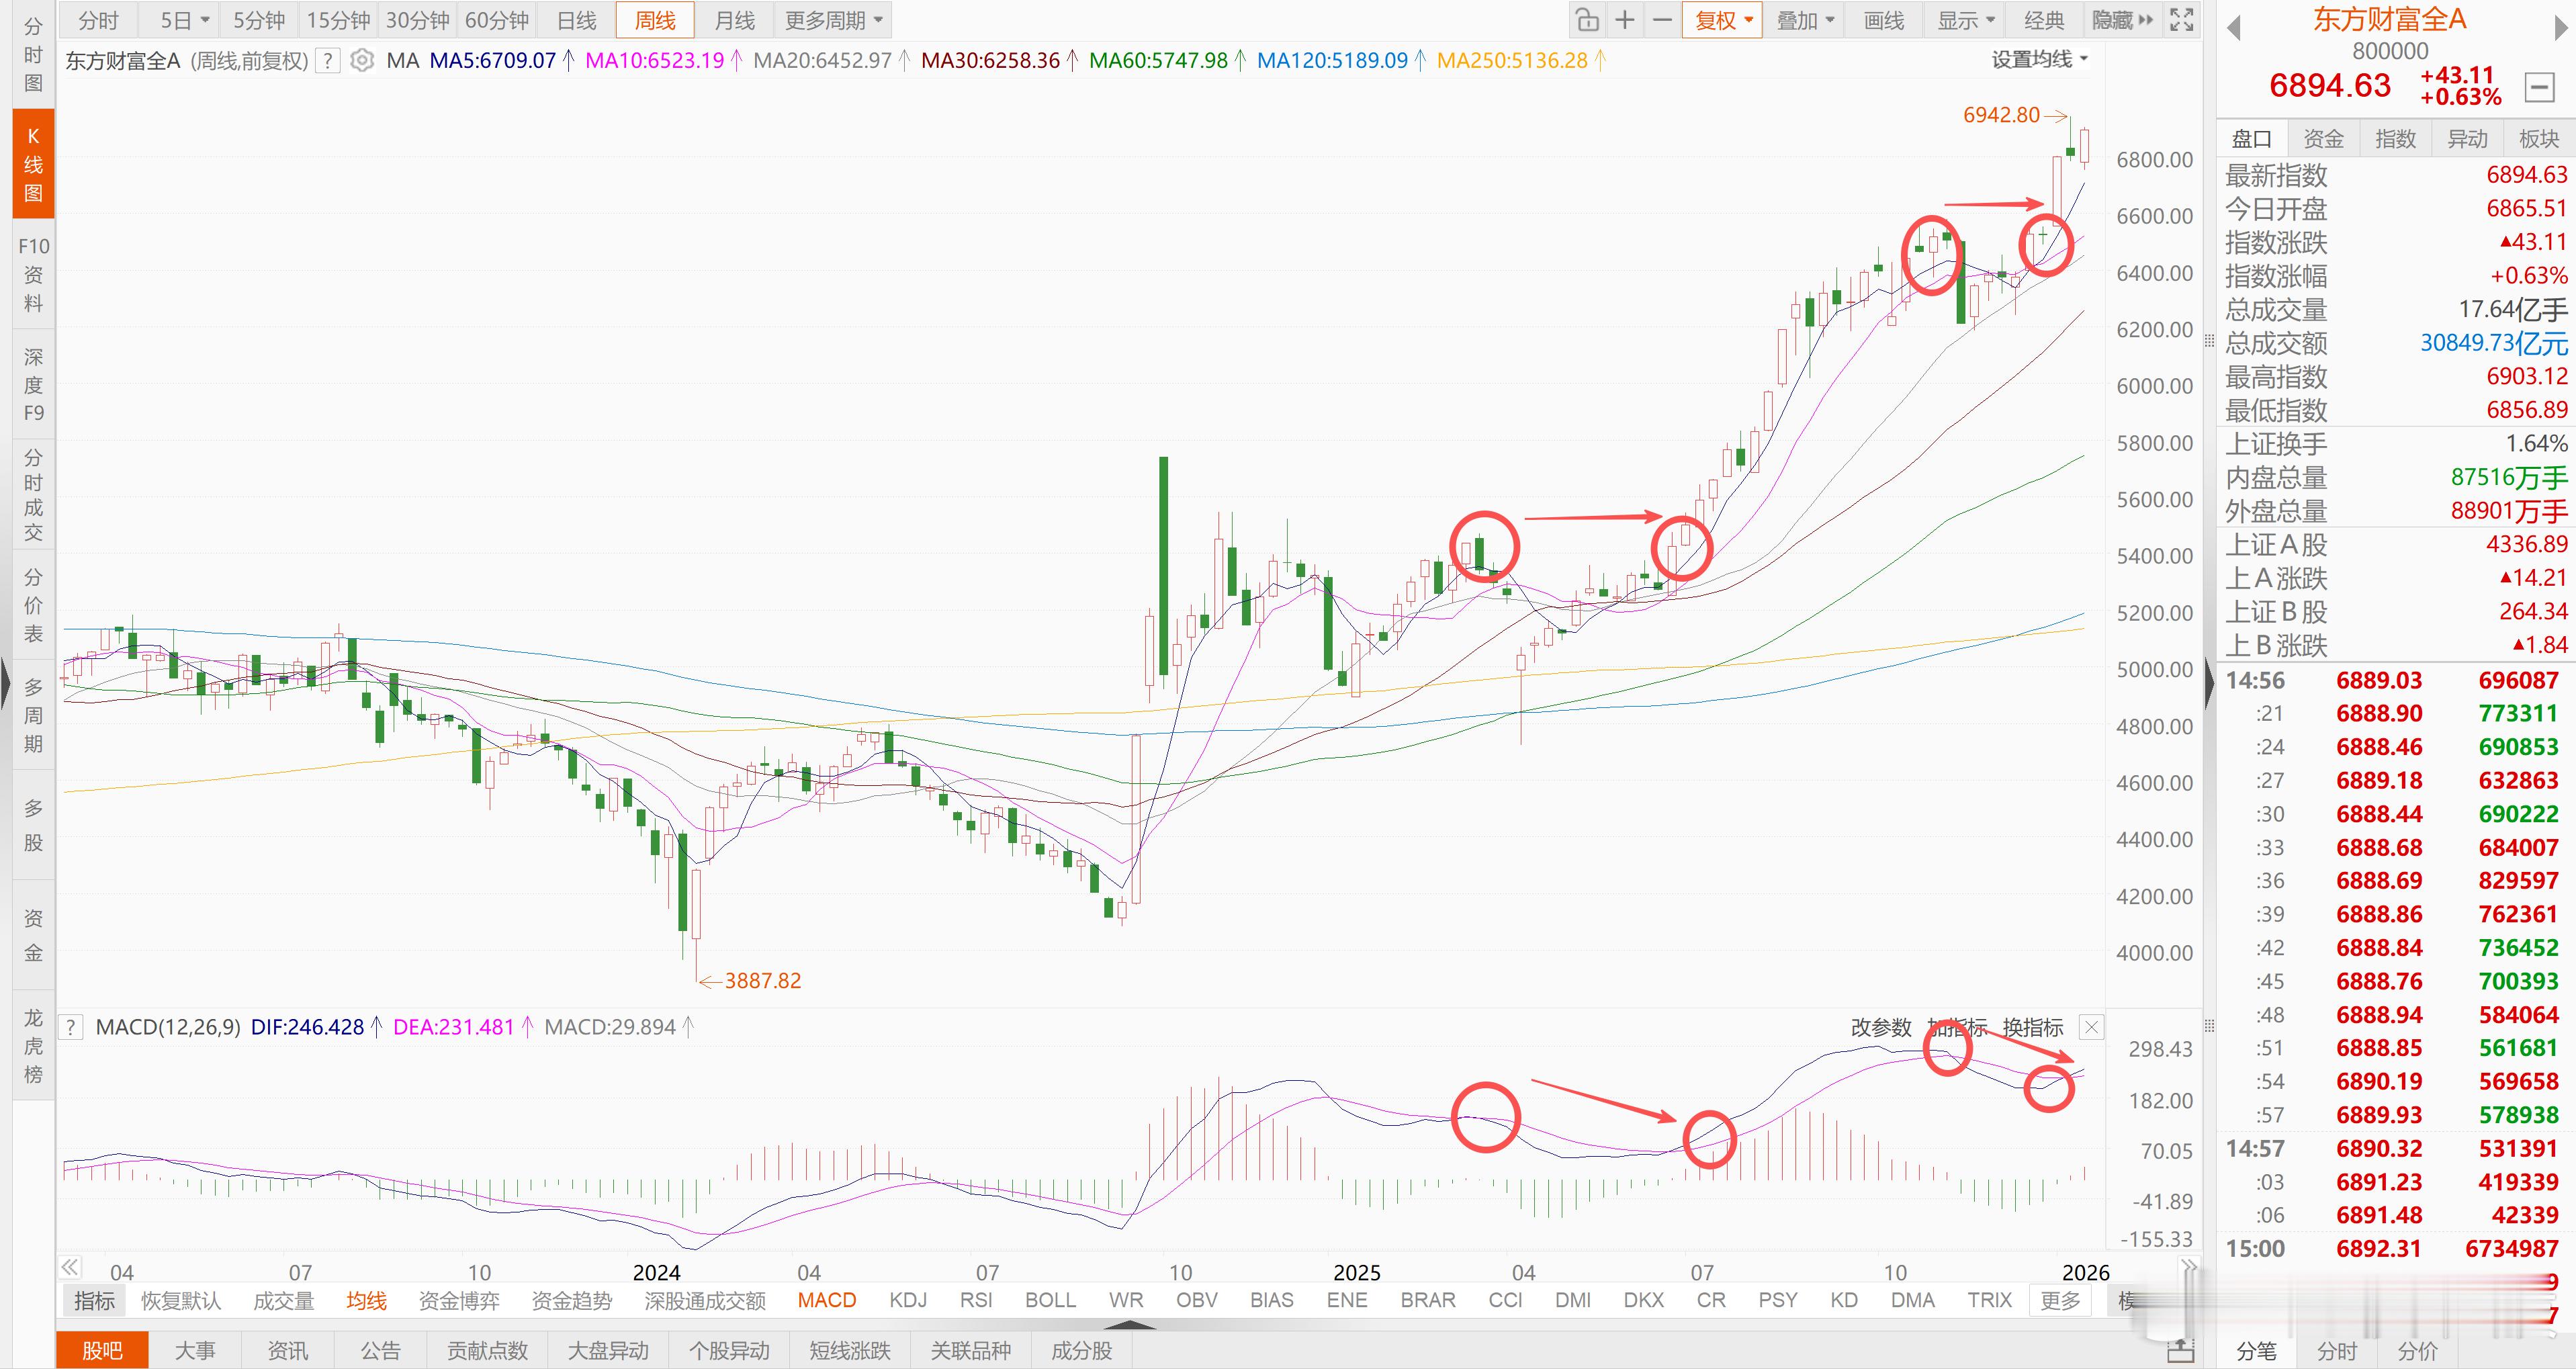This screenshot has height=1369, width=2576.
Task: Open MA settings gear icon
Action: [362, 61]
